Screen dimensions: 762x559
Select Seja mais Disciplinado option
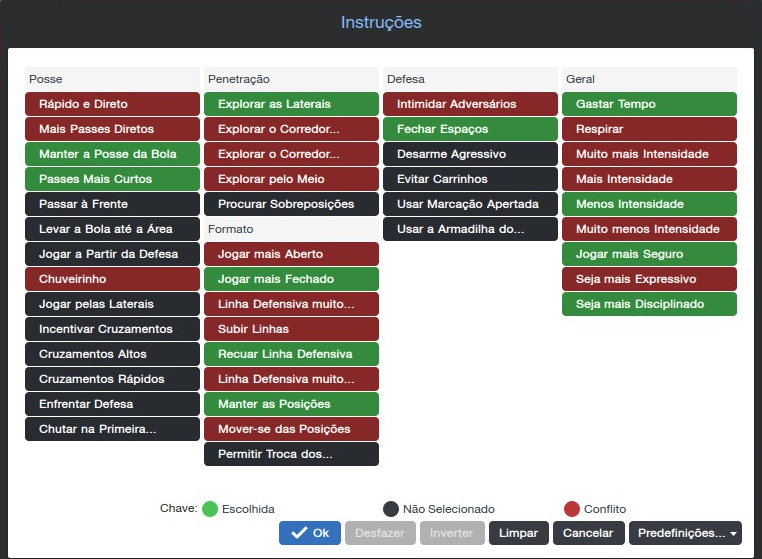649,304
